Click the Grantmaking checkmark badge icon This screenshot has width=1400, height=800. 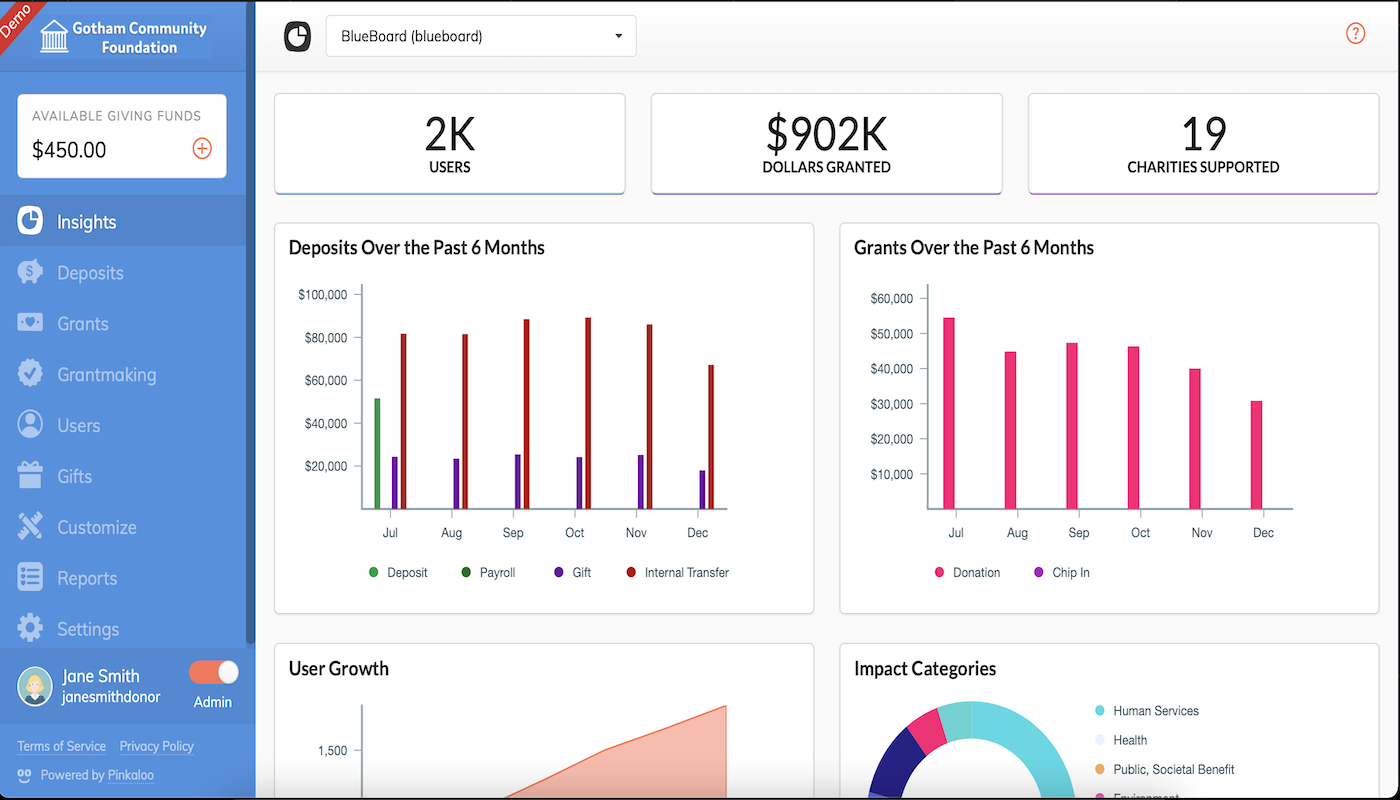tap(30, 374)
